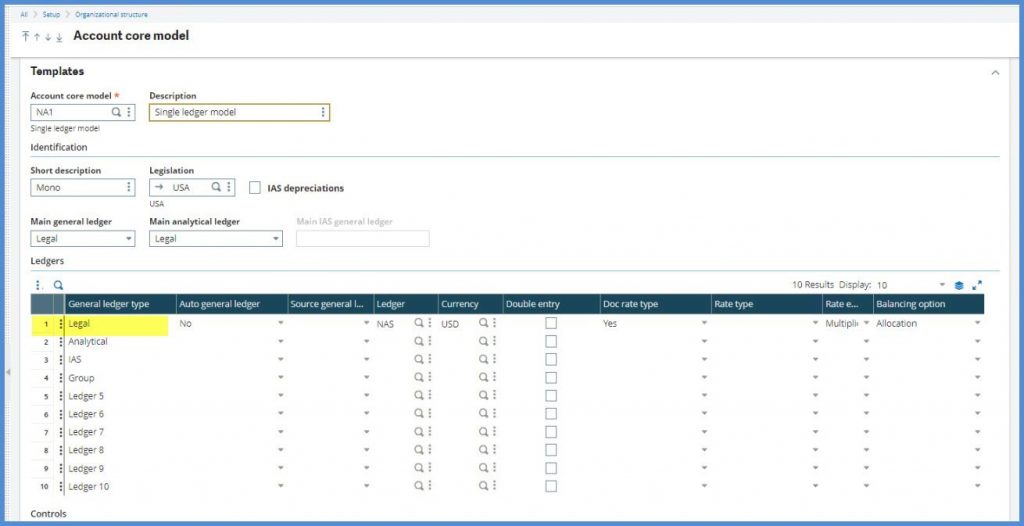Collapse the Templates section chevron

click(994, 72)
